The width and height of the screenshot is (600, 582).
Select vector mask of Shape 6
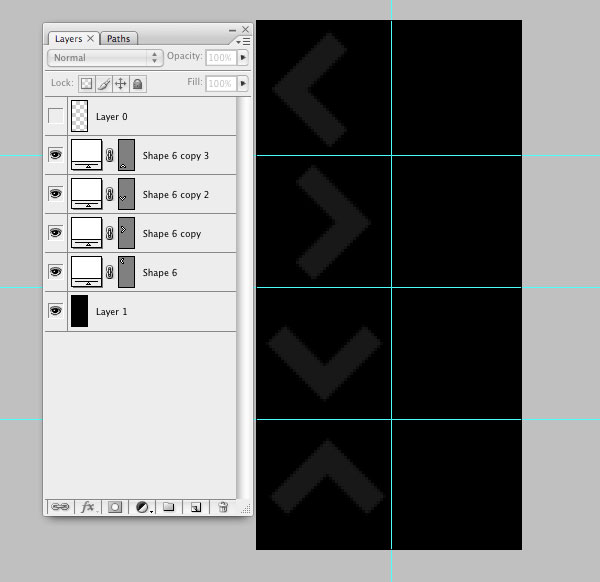[x=126, y=272]
